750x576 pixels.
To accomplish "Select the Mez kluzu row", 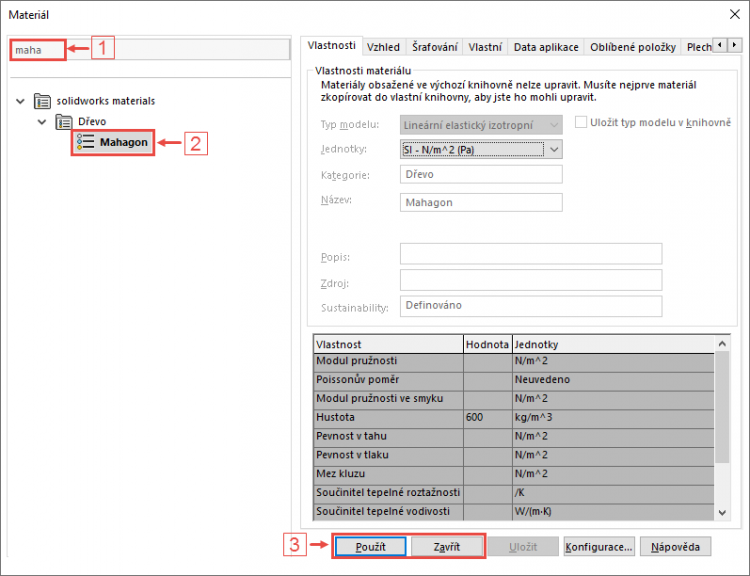I will click(x=514, y=474).
